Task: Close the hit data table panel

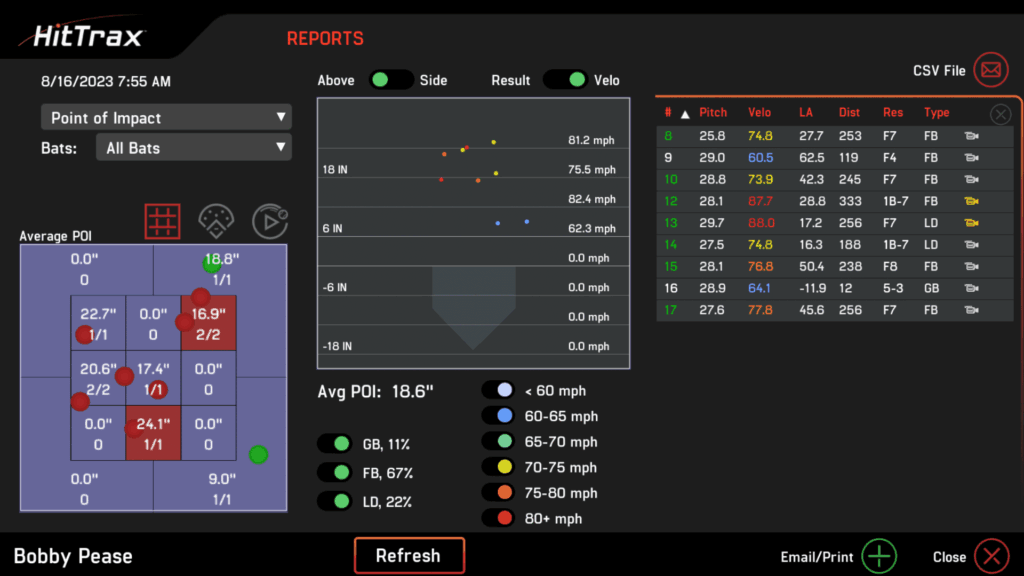Action: point(1000,114)
